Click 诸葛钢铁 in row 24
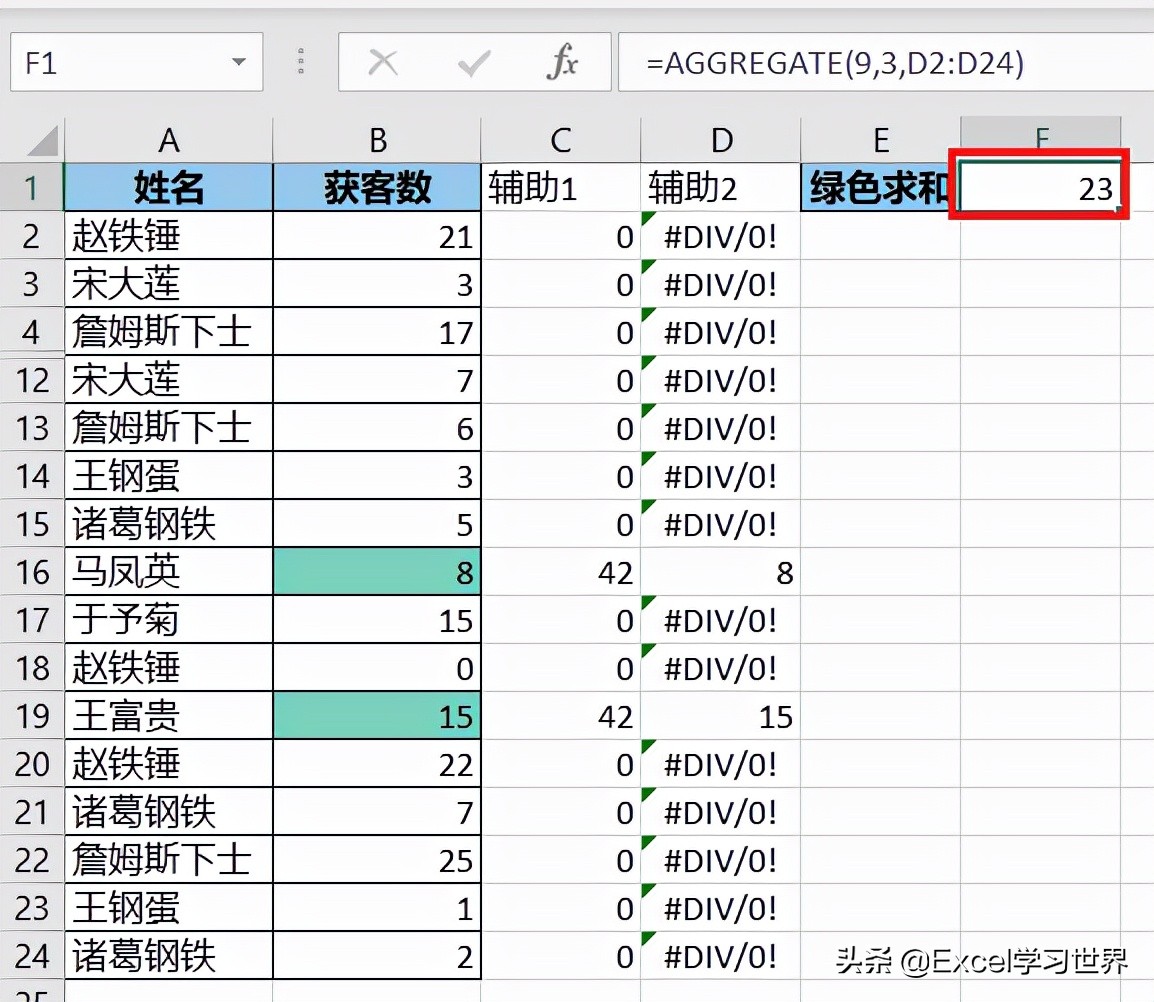Image resolution: width=1154 pixels, height=1002 pixels. 169,956
